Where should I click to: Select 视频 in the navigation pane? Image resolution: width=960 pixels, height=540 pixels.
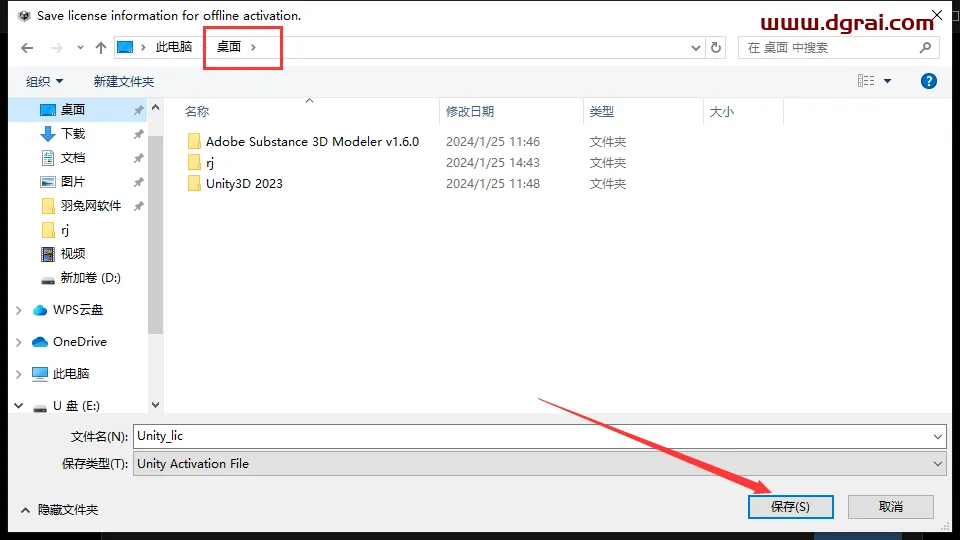pyautogui.click(x=73, y=253)
